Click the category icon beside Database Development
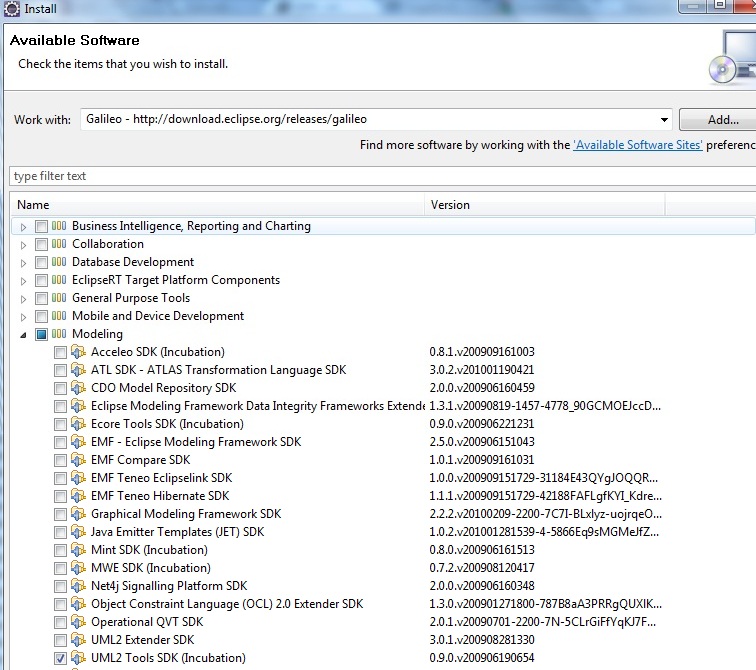Viewport: 756px width, 670px height. click(x=59, y=262)
